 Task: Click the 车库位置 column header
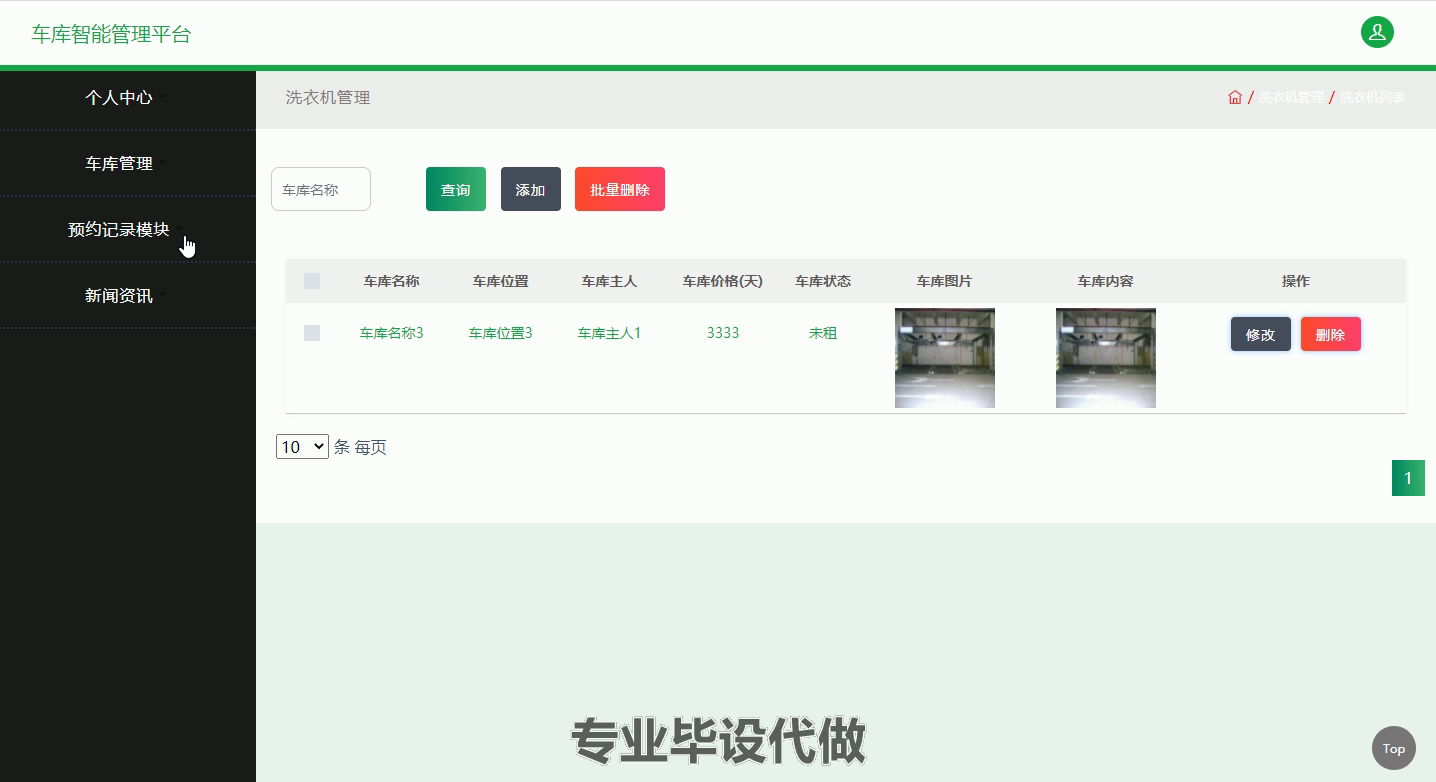click(501, 281)
